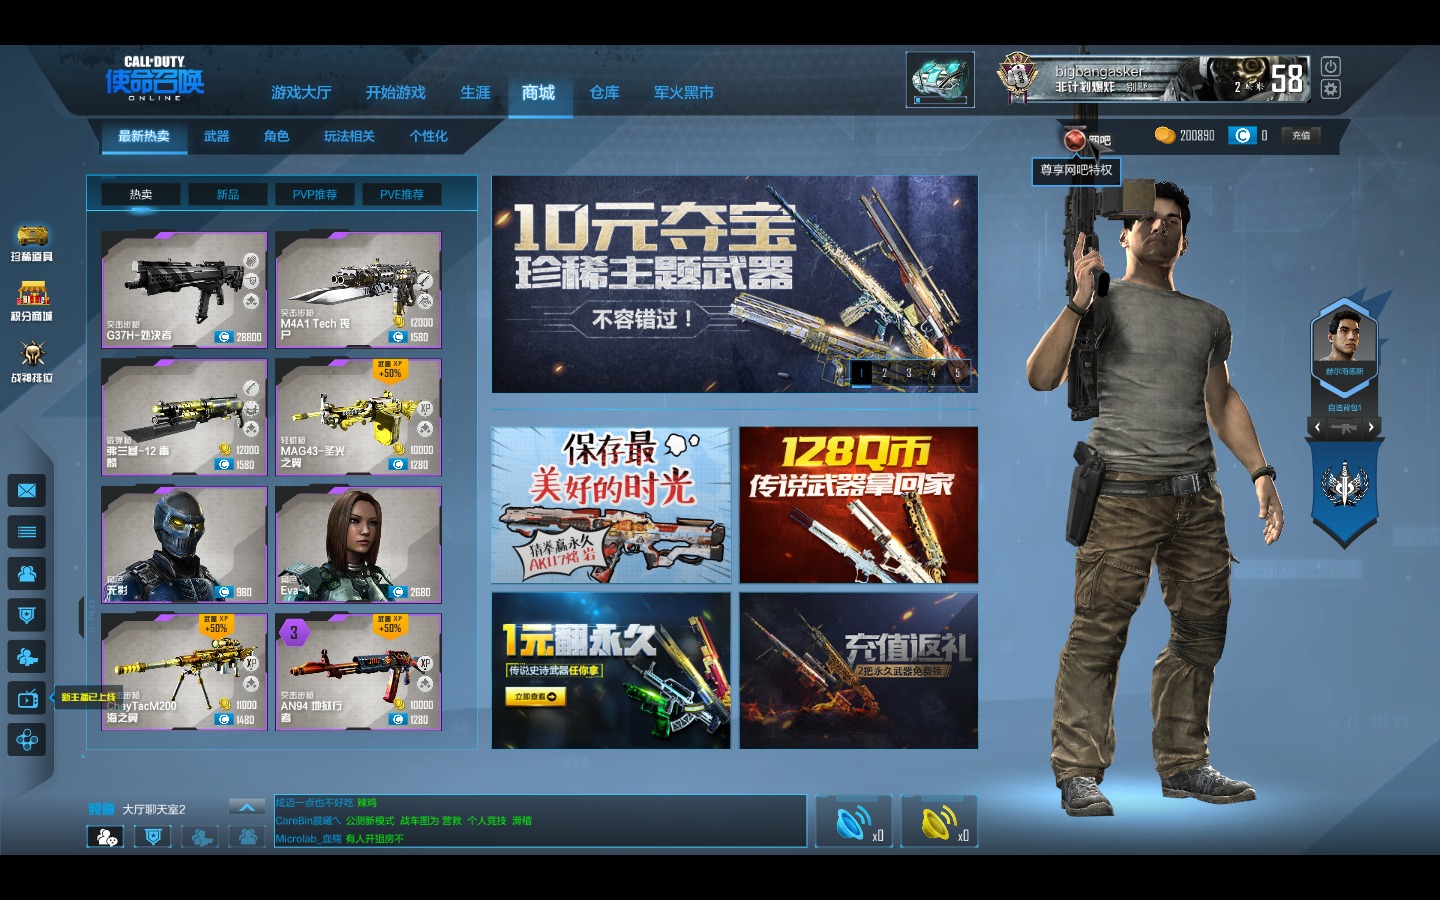Select the 新品 new items filter
The image size is (1440, 900).
coord(228,194)
